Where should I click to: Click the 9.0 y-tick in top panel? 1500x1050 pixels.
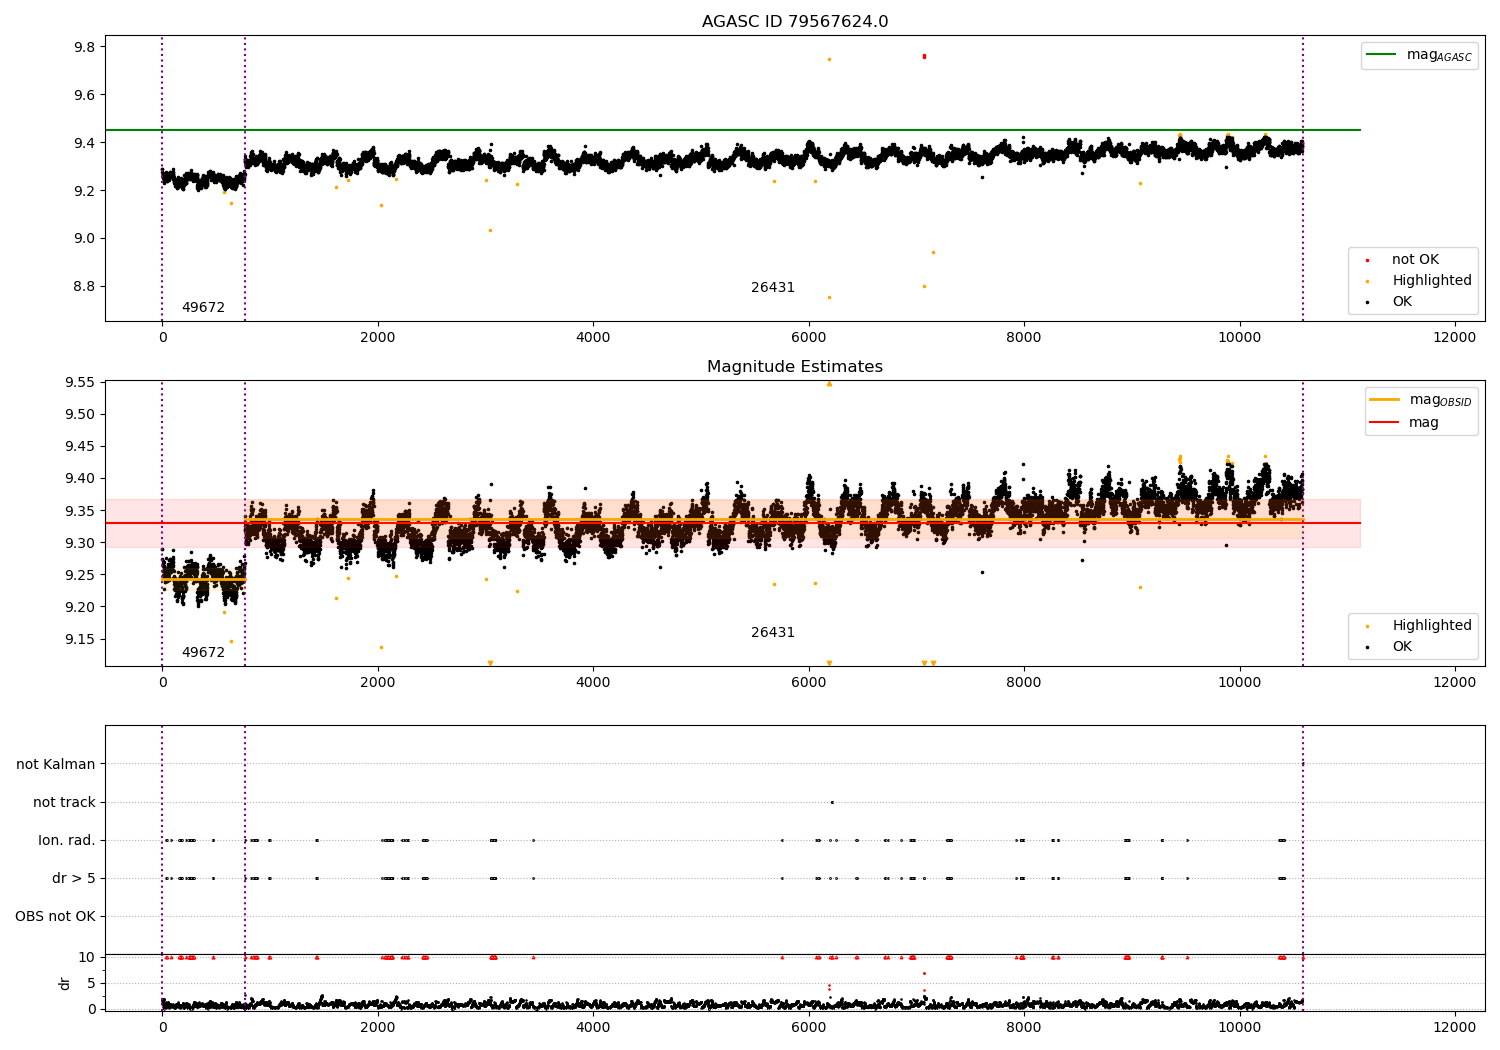tap(84, 239)
